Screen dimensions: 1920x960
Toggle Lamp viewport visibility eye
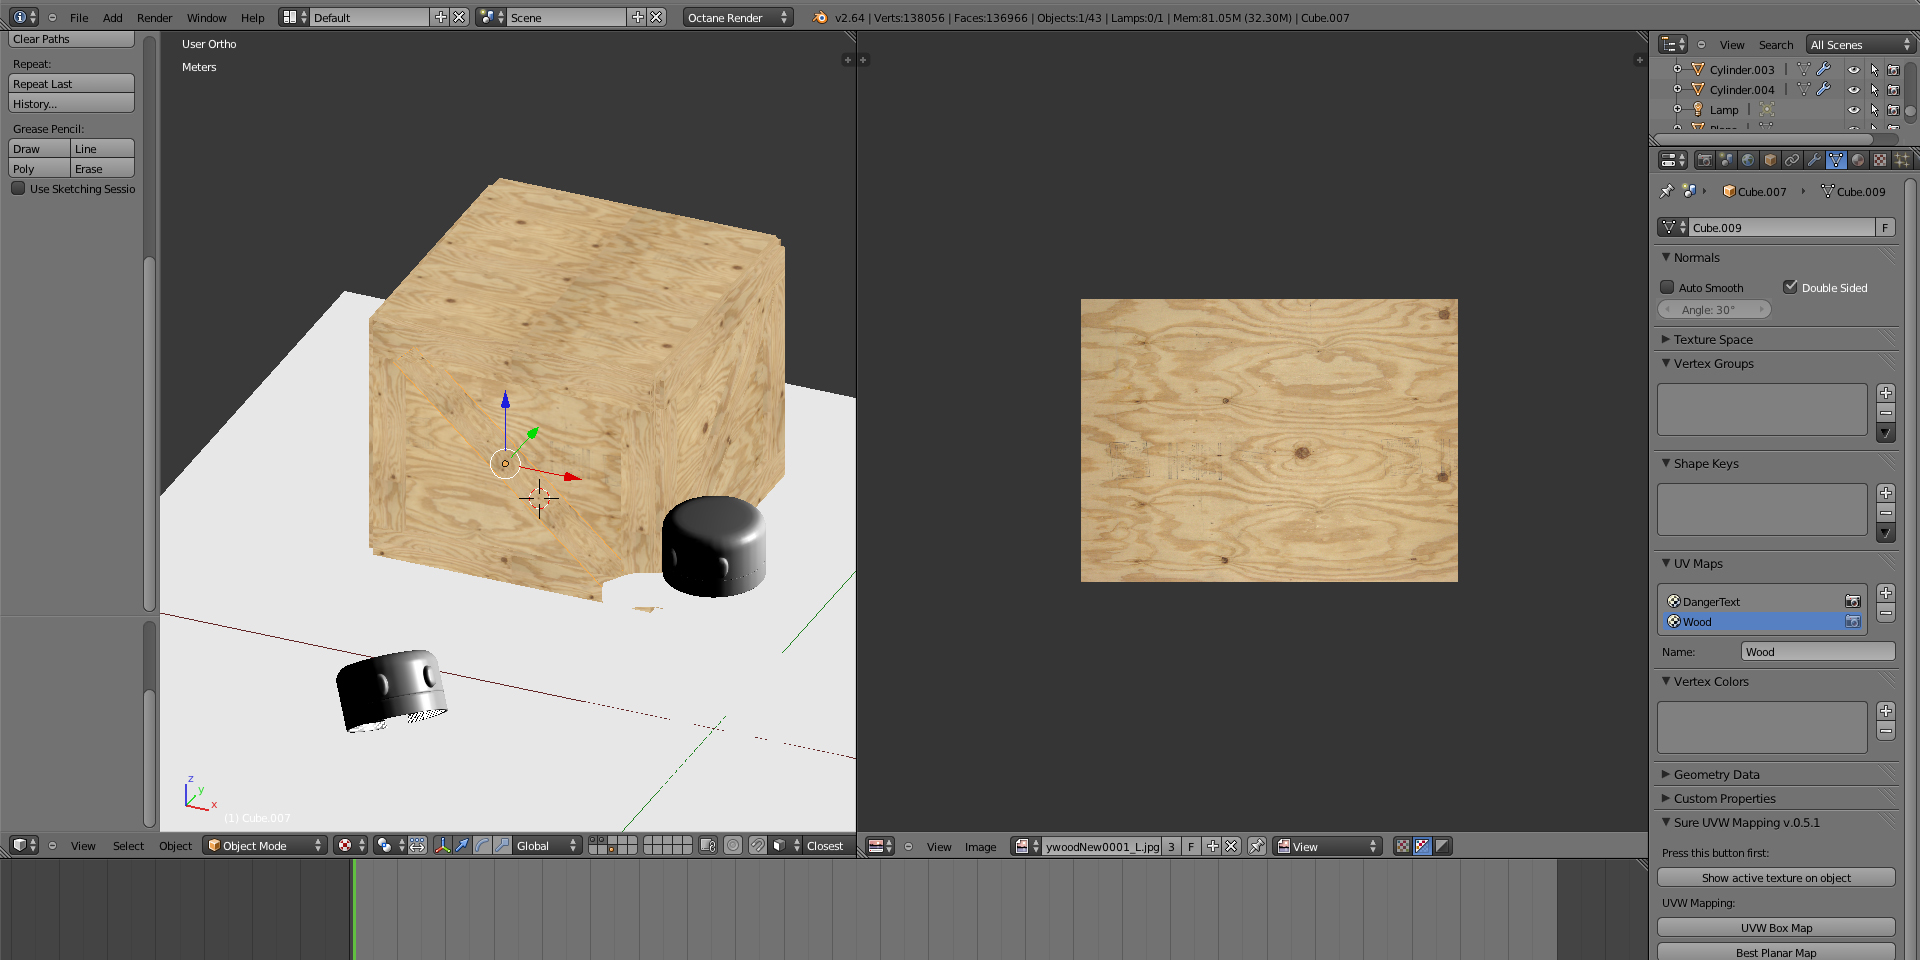click(x=1854, y=109)
